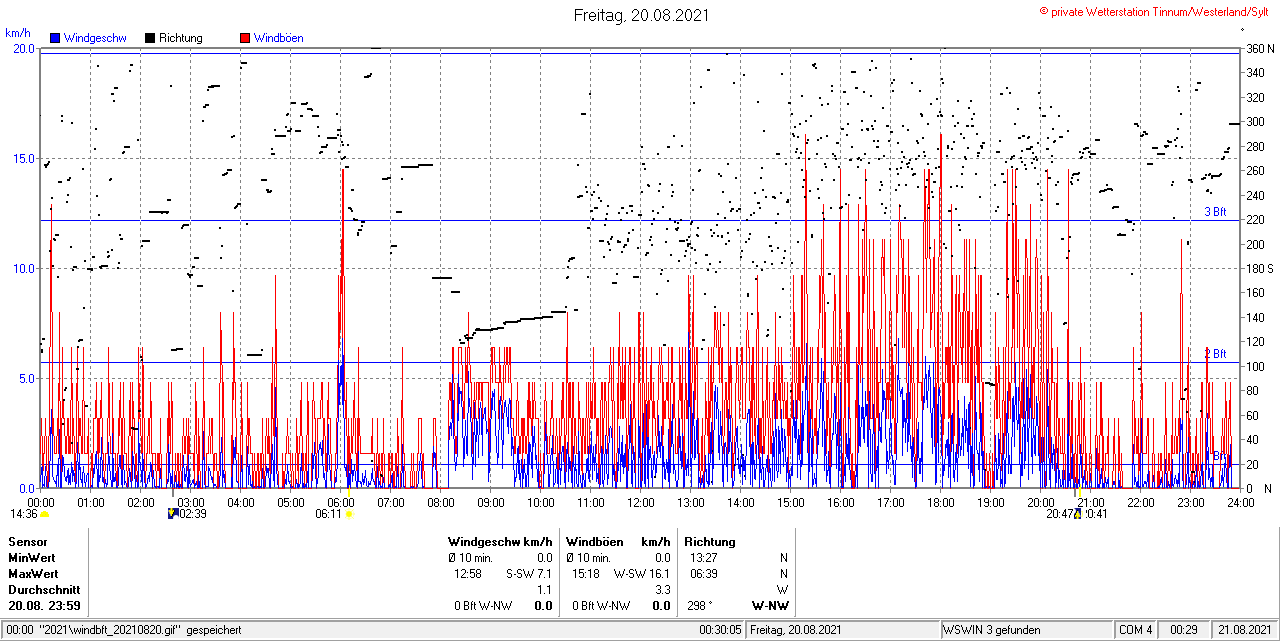Click the 13:27 direction minimum time
Screen dimensions: 1280x641
(703, 557)
